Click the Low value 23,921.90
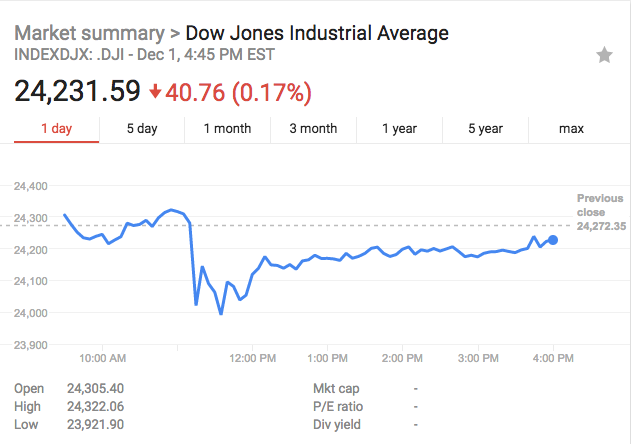The image size is (631, 444). coord(95,426)
